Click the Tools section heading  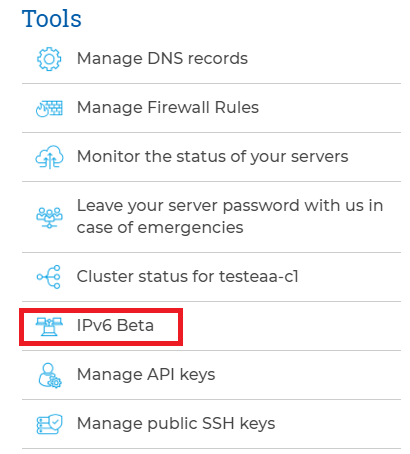[52, 18]
